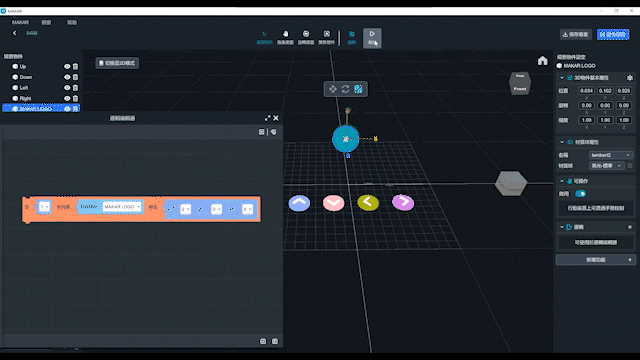The width and height of the screenshot is (640, 360).
Task: Click the blue publish button top right
Action: coord(613,34)
